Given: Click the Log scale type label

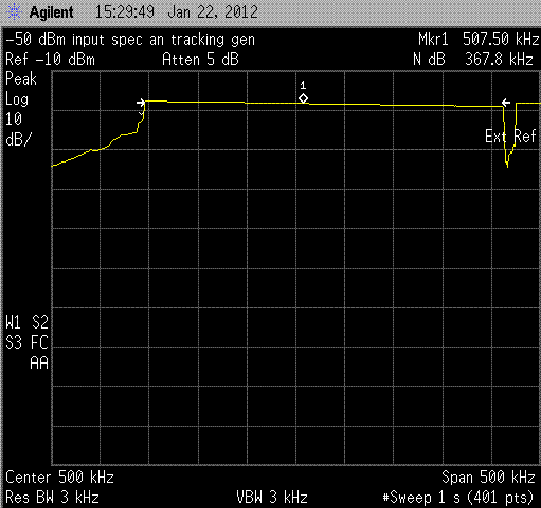Looking at the screenshot, I should pyautogui.click(x=17, y=99).
